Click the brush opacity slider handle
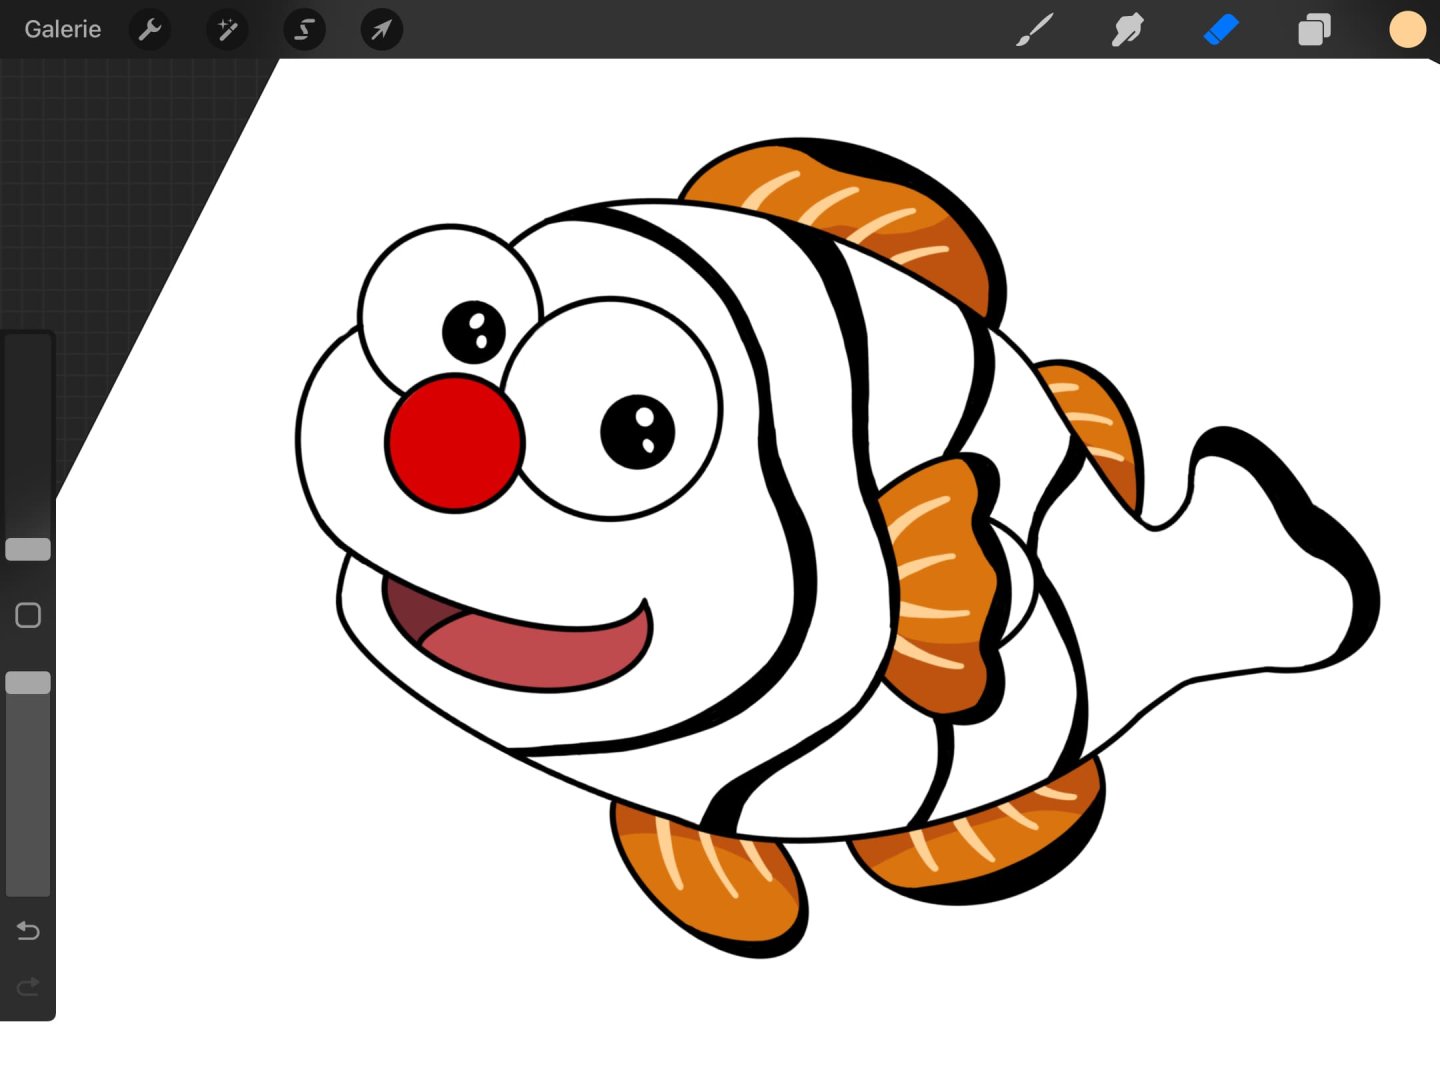This screenshot has width=1440, height=1080. (x=28, y=683)
